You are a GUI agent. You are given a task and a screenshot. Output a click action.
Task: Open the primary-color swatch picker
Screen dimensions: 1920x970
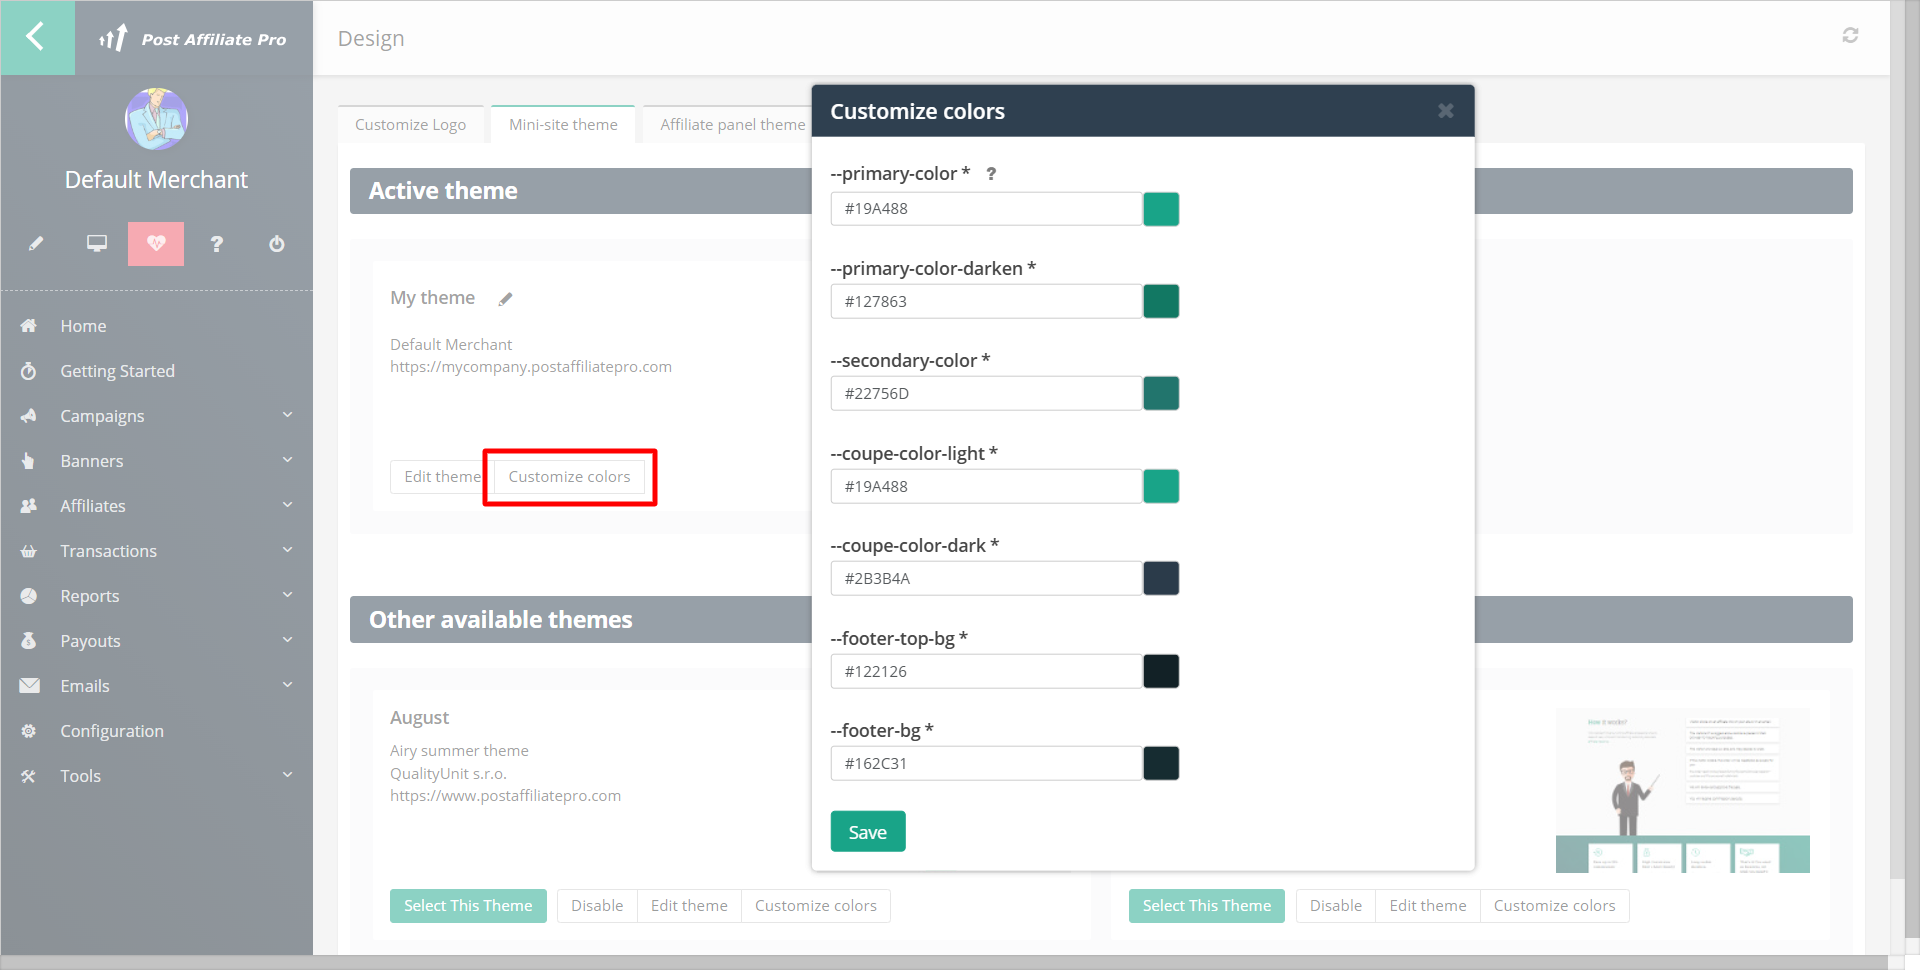click(x=1161, y=209)
